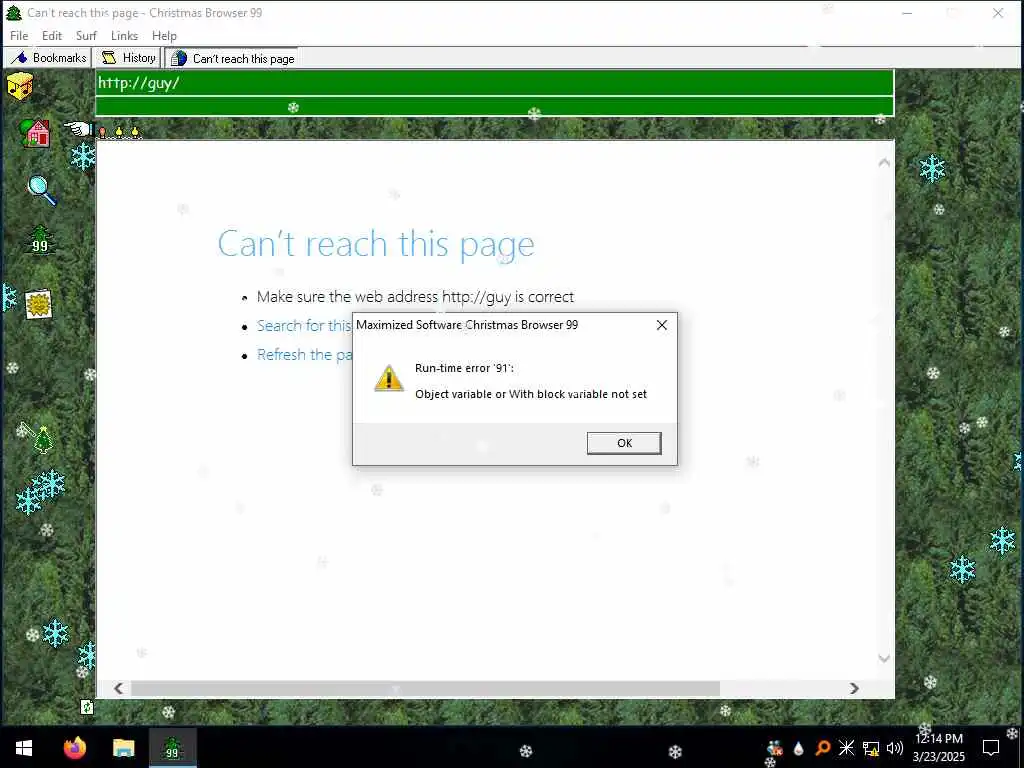The height and width of the screenshot is (768, 1024).
Task: Click OK in the run-time error dialog
Action: pos(624,443)
